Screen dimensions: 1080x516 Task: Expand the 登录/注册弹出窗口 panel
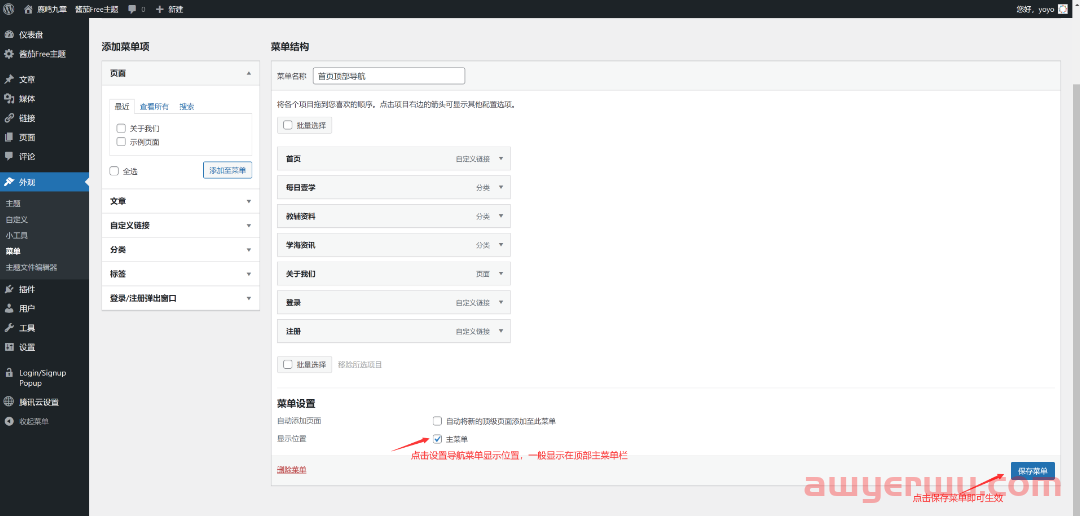pos(249,298)
